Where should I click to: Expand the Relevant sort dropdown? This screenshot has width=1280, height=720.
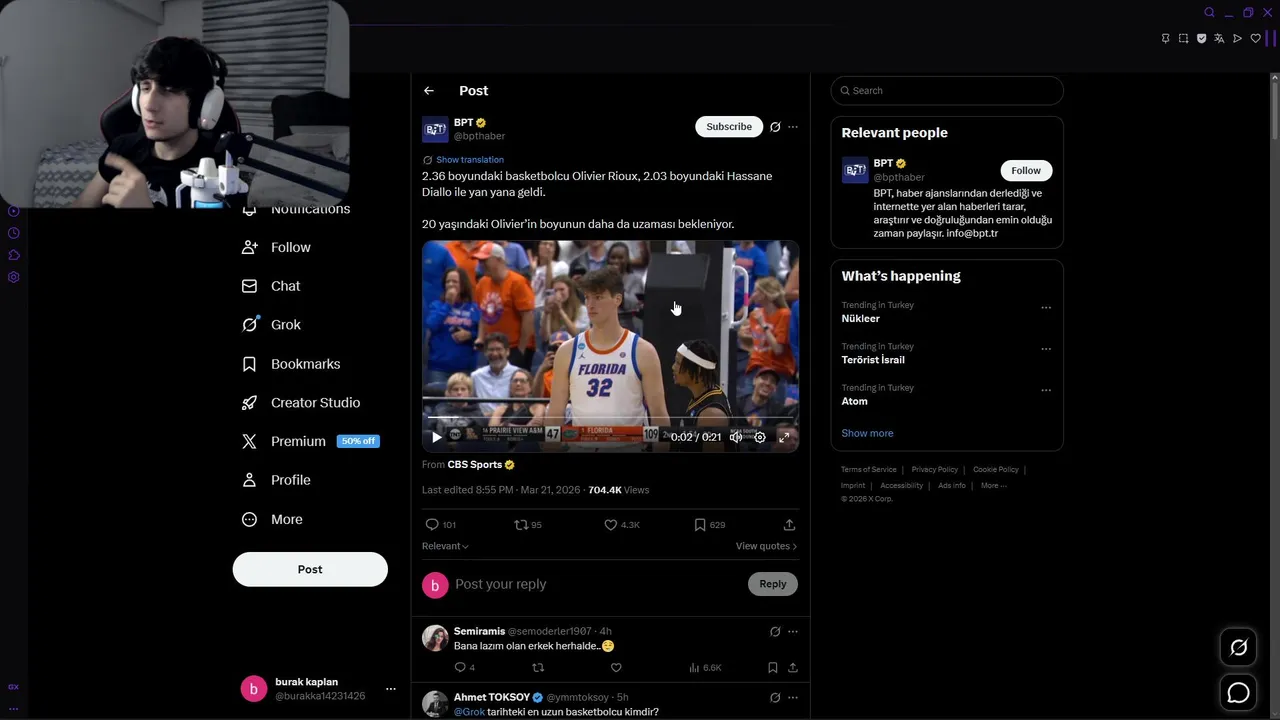pyautogui.click(x=445, y=546)
